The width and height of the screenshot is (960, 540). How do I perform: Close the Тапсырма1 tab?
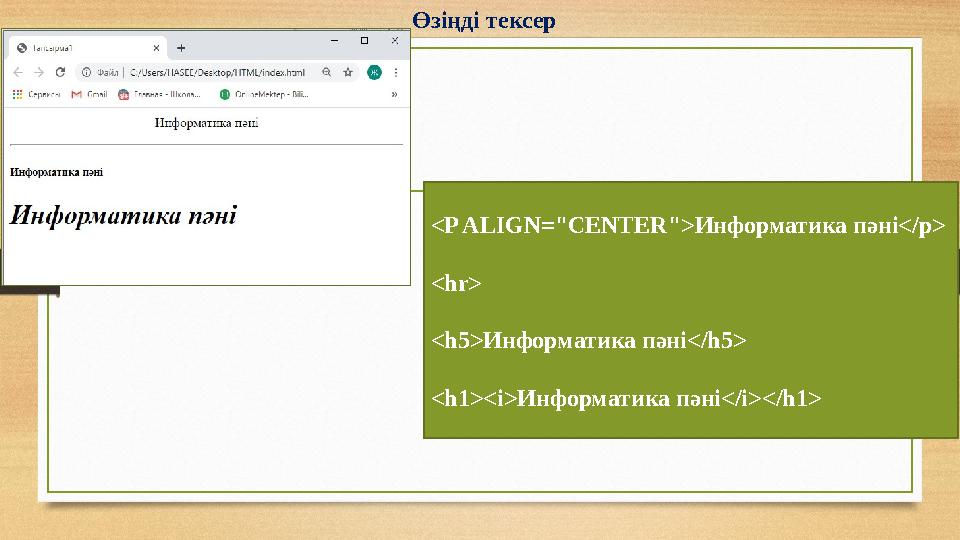click(156, 48)
